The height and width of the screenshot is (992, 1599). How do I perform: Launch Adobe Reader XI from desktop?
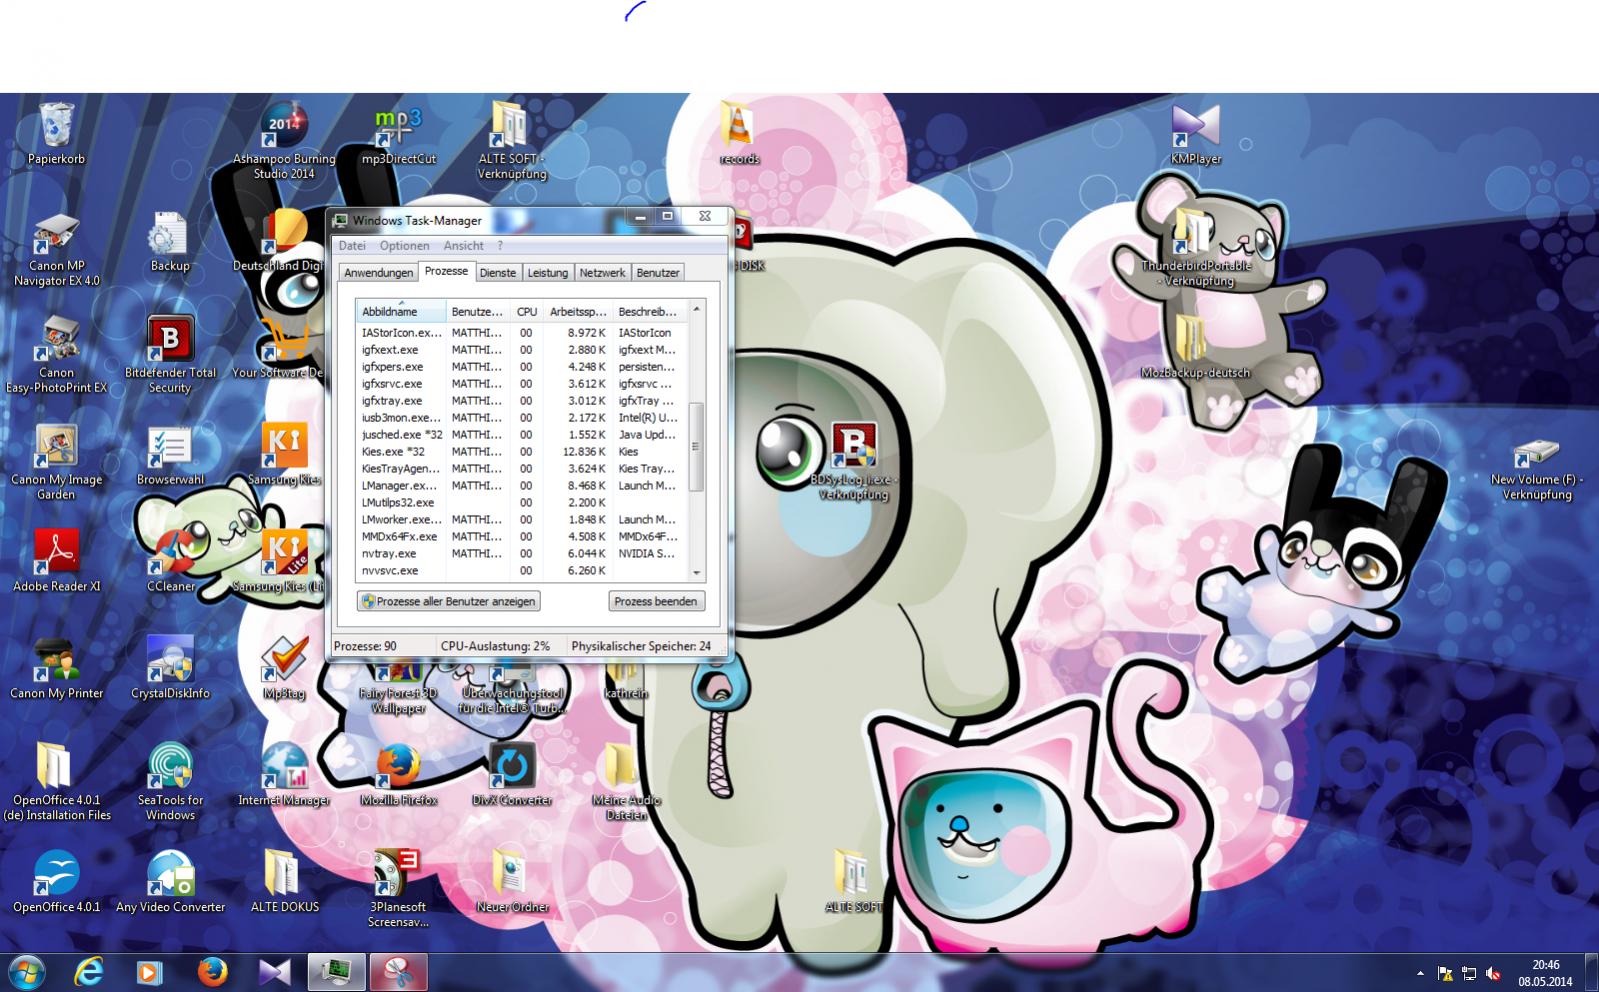[x=56, y=562]
